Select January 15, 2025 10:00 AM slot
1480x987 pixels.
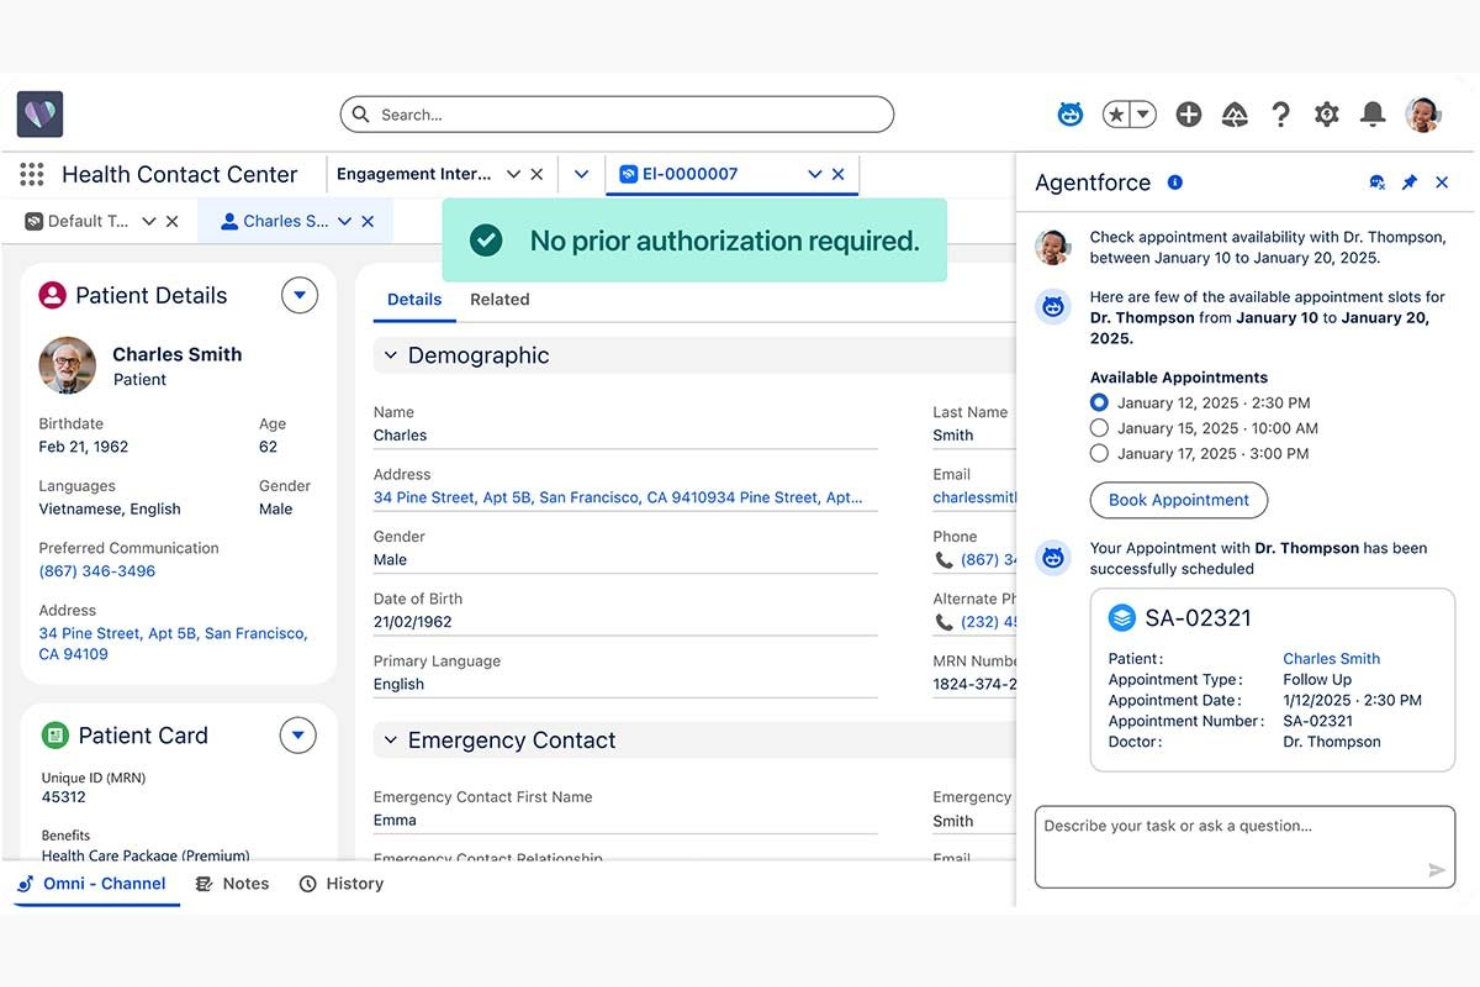[1099, 428]
